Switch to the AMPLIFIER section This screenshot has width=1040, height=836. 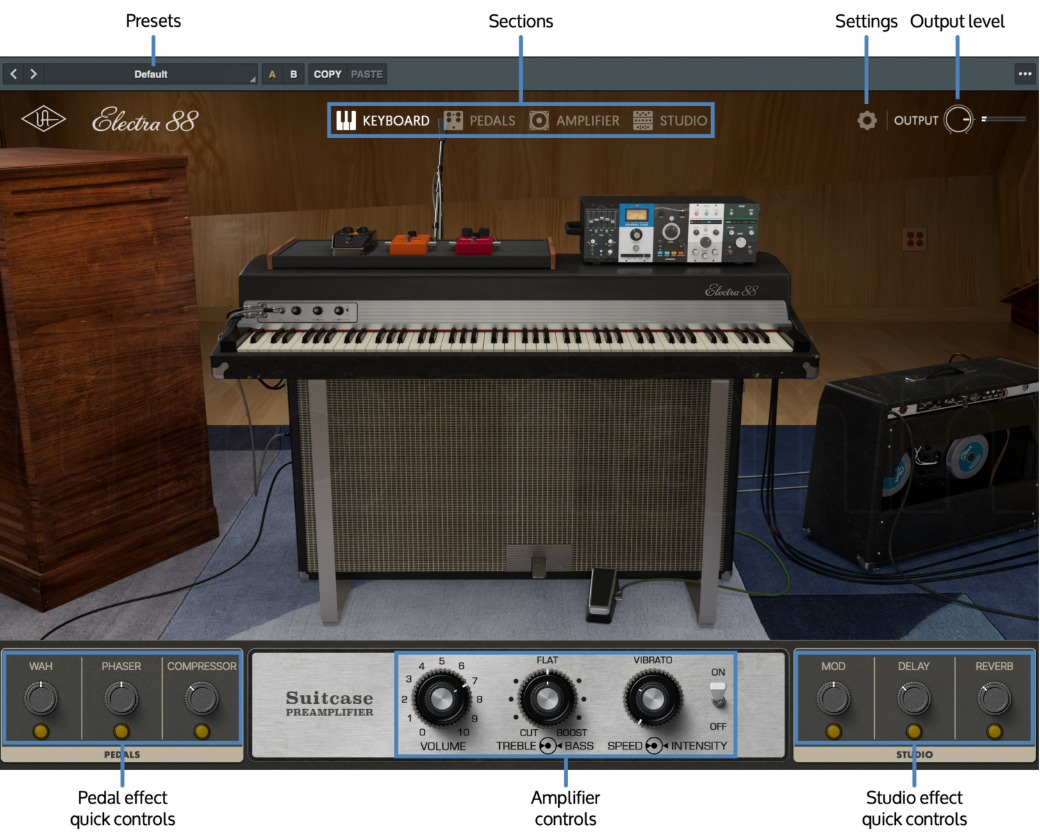click(574, 121)
